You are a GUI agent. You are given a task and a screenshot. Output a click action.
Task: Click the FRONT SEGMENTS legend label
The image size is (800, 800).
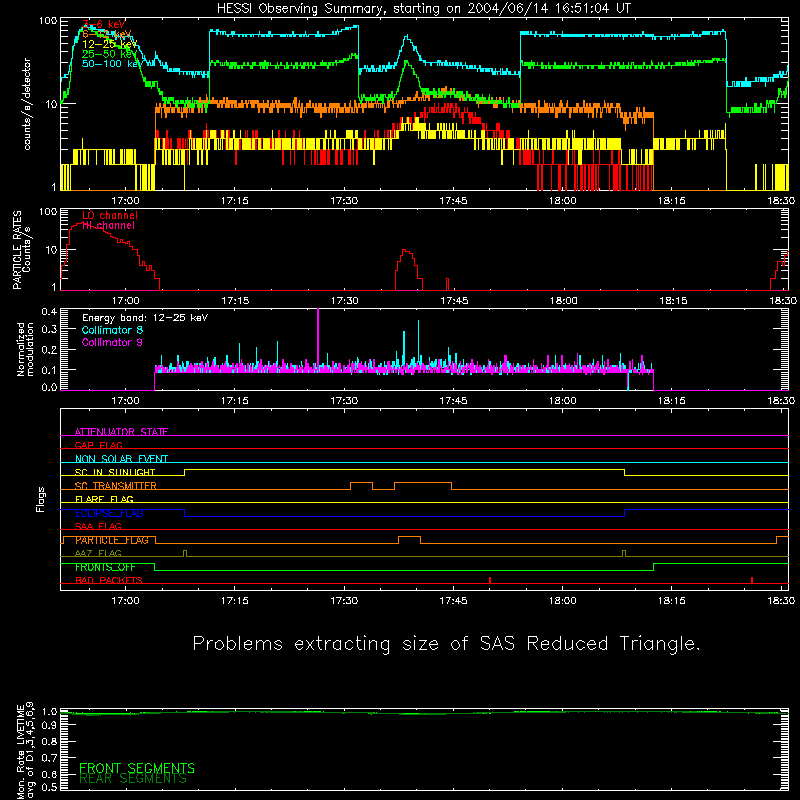[x=137, y=768]
